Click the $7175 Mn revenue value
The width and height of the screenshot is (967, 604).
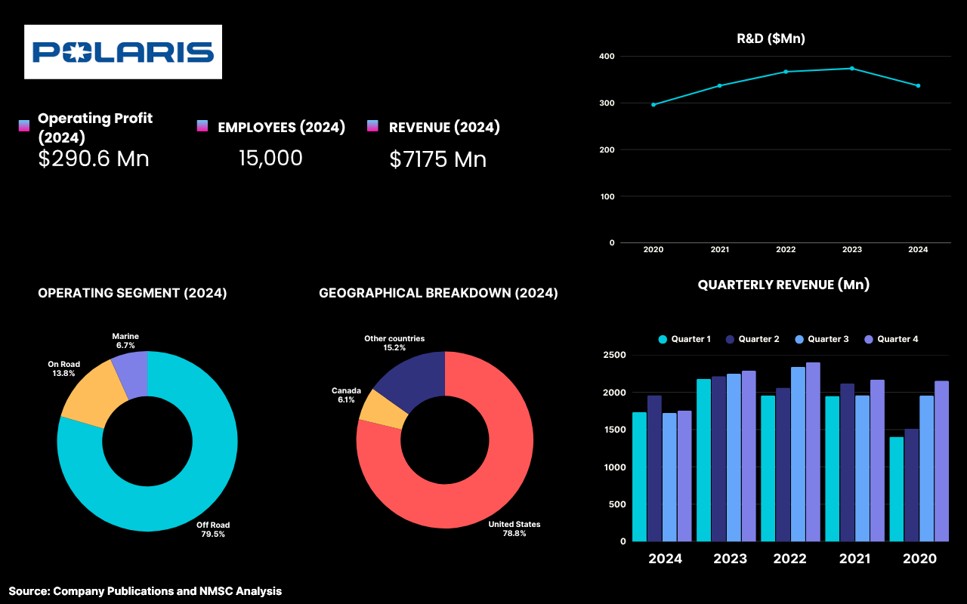pyautogui.click(x=437, y=159)
